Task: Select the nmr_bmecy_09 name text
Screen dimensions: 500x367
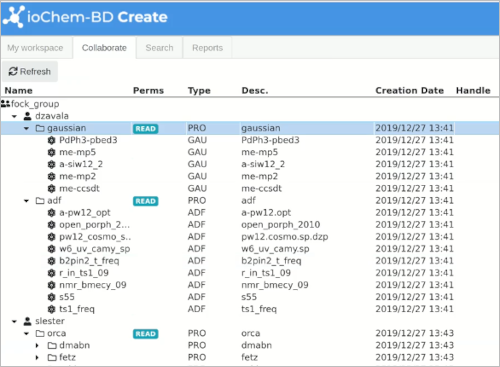Action: point(93,285)
